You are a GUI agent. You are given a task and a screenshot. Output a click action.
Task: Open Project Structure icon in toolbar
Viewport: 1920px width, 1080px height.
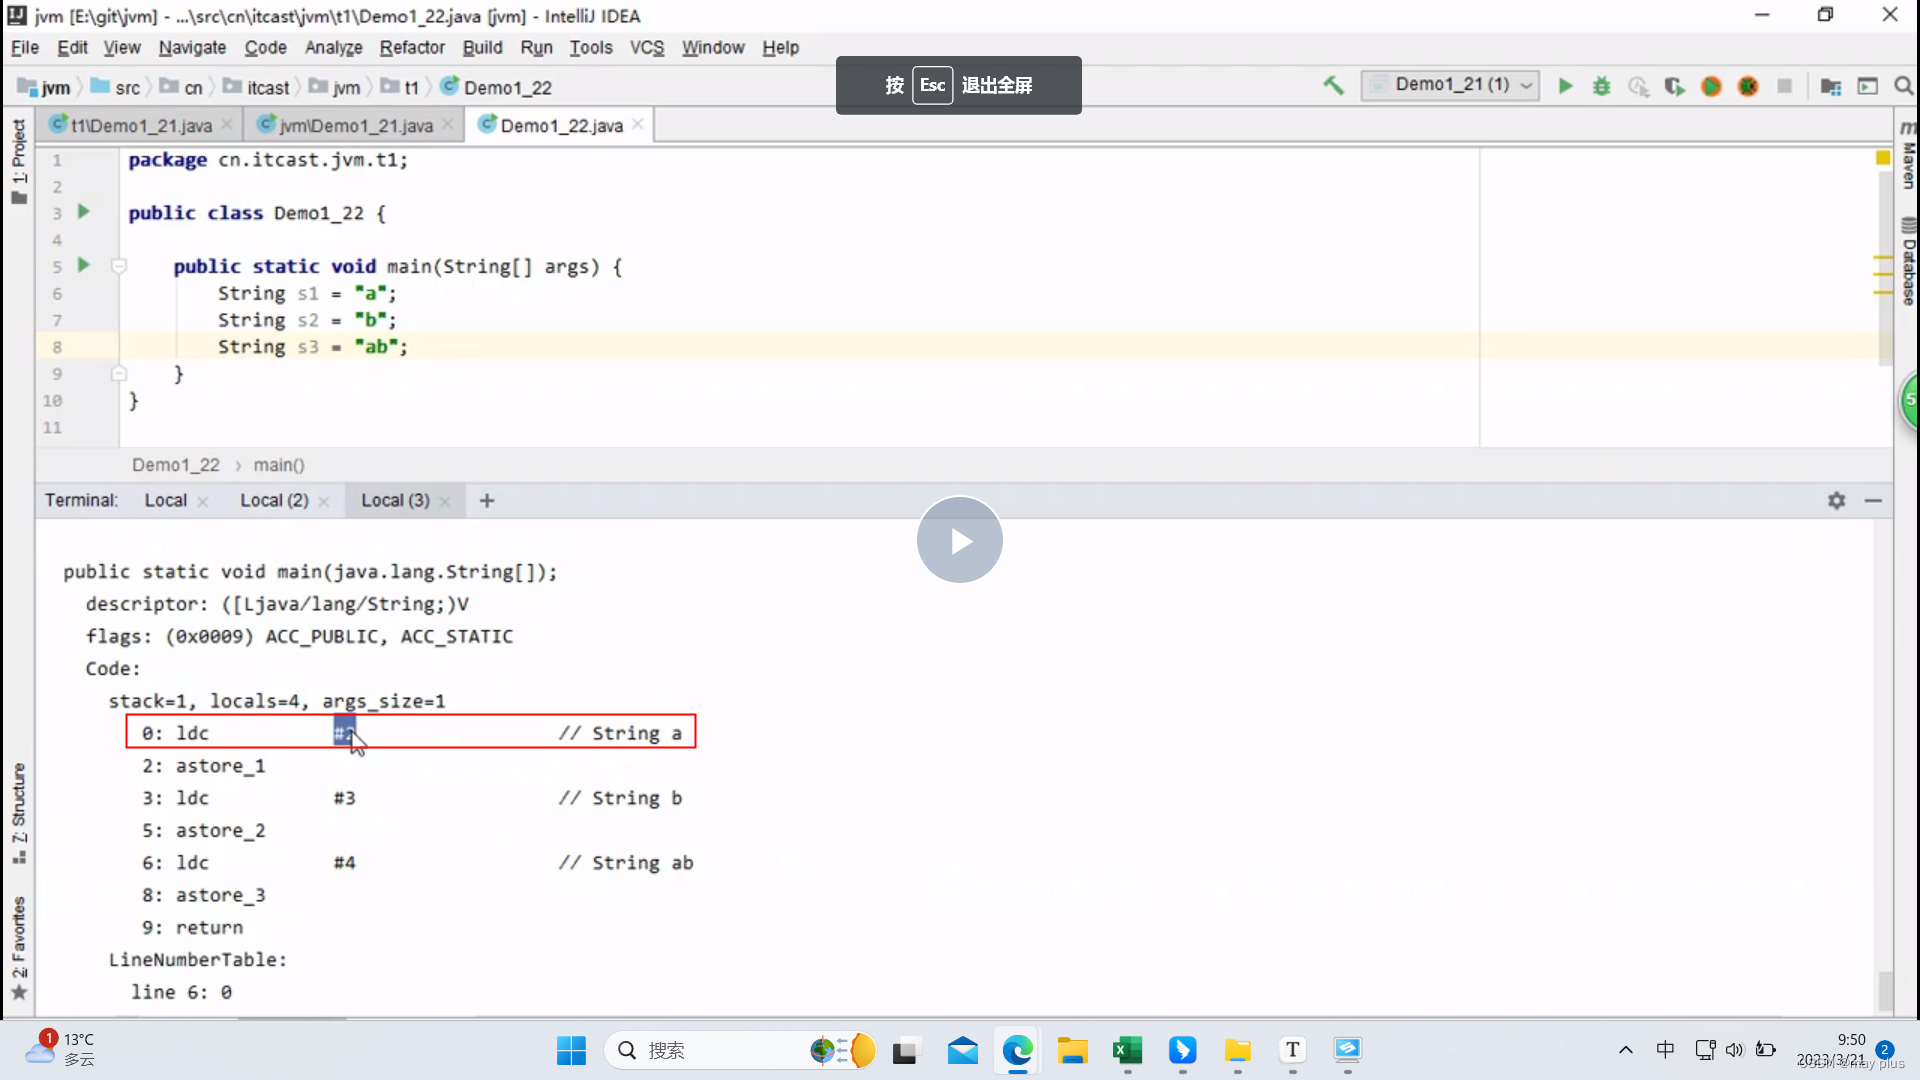pos(1831,86)
